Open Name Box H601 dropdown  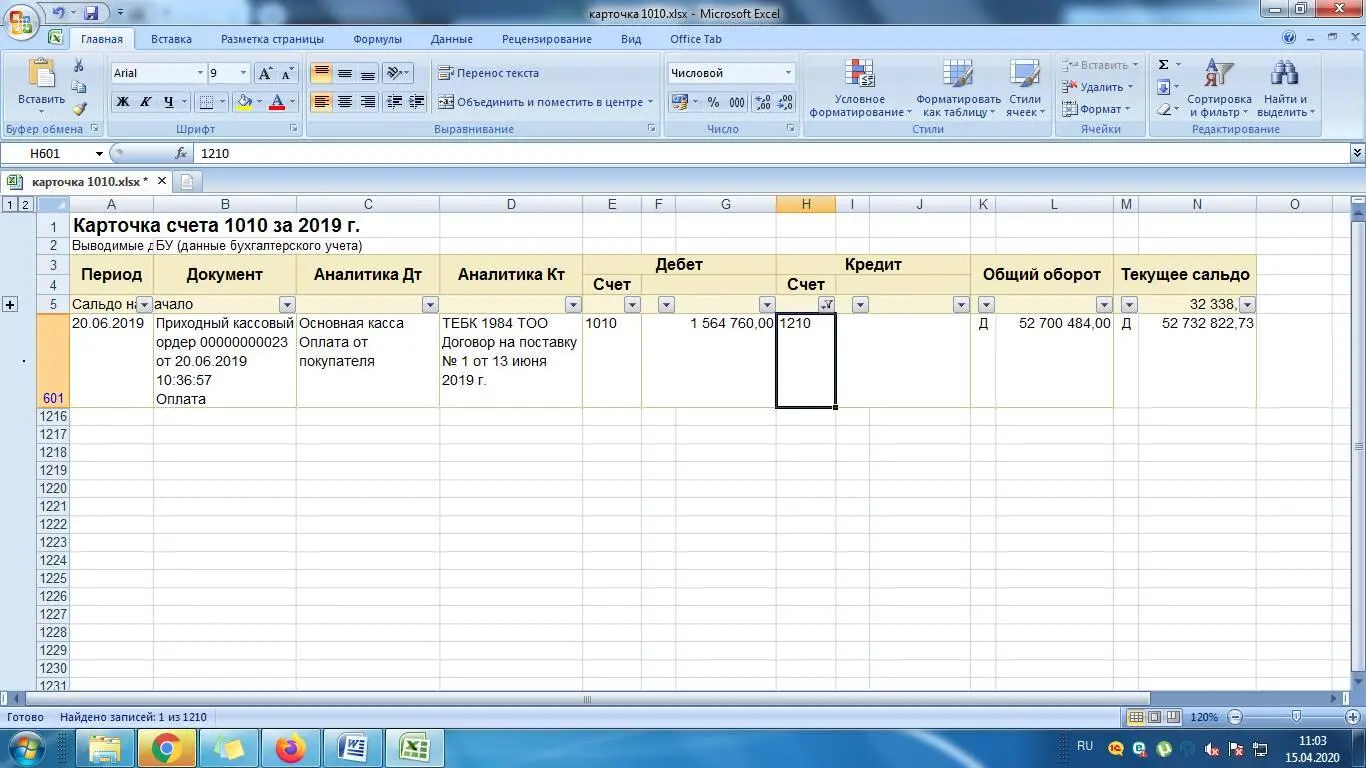tap(99, 154)
